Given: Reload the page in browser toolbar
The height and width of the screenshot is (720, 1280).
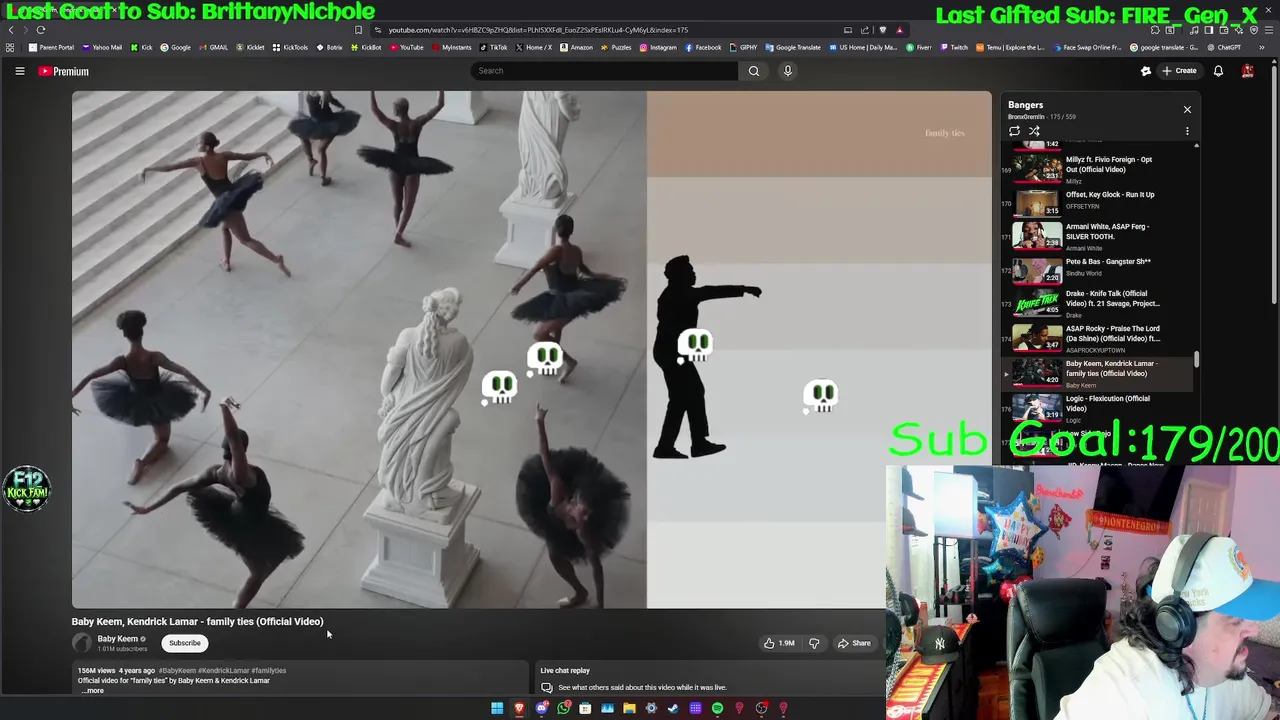Looking at the screenshot, I should tap(40, 30).
